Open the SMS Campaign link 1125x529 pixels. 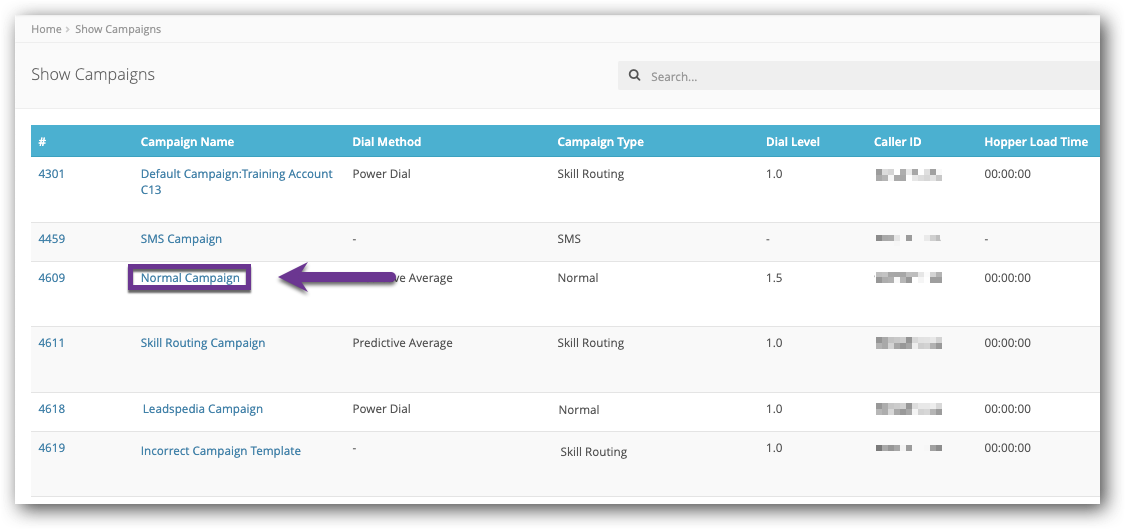[181, 239]
